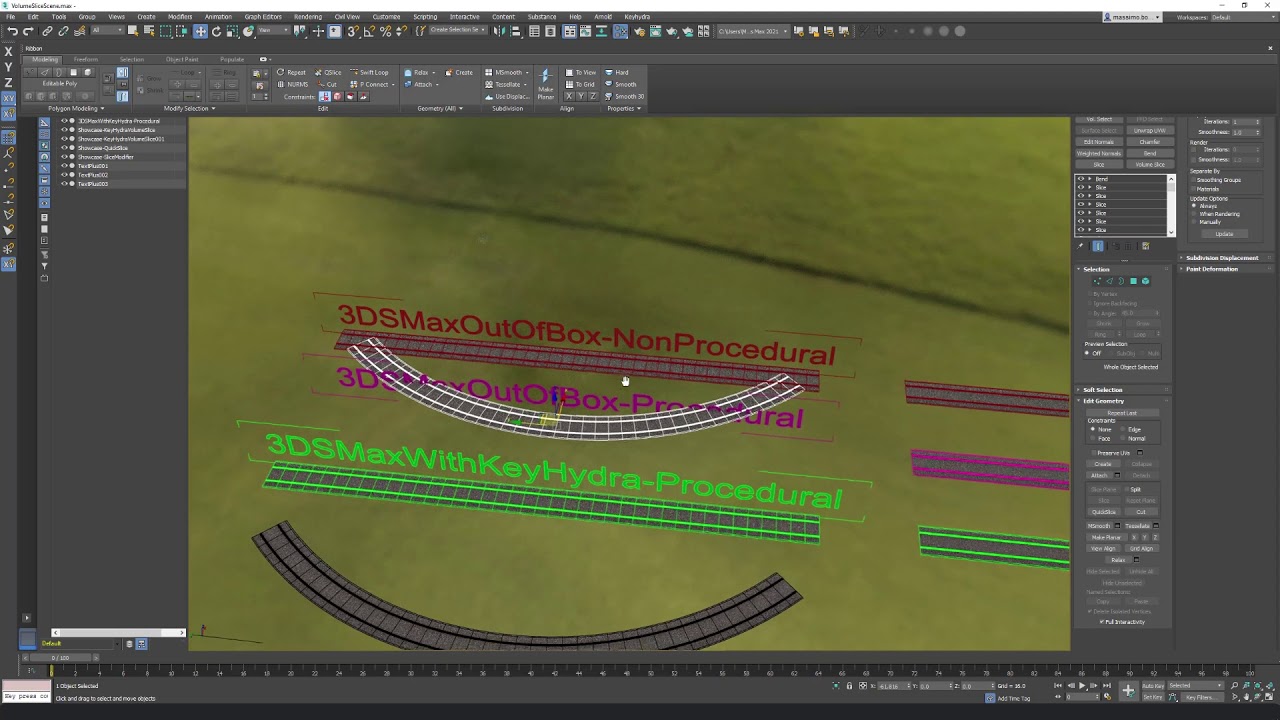
Task: Click the Scene Explorer horizontal scrollbar
Action: (x=119, y=633)
